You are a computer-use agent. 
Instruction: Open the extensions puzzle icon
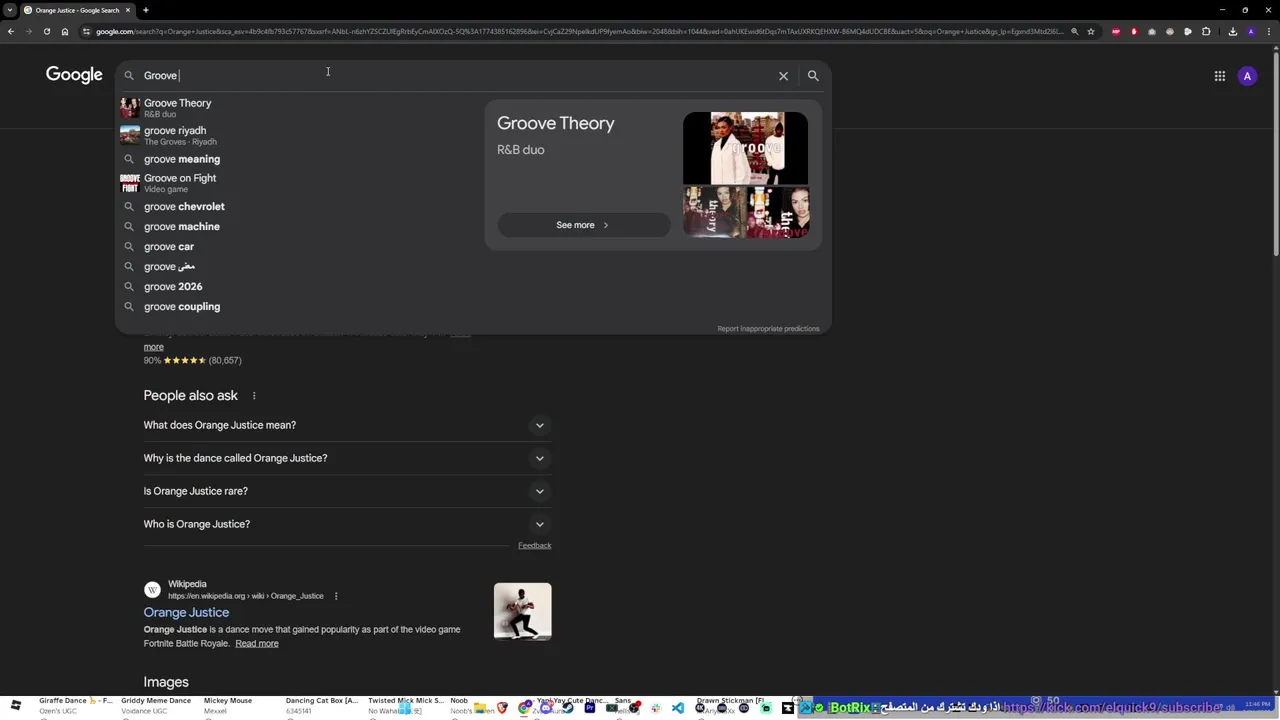click(1206, 31)
